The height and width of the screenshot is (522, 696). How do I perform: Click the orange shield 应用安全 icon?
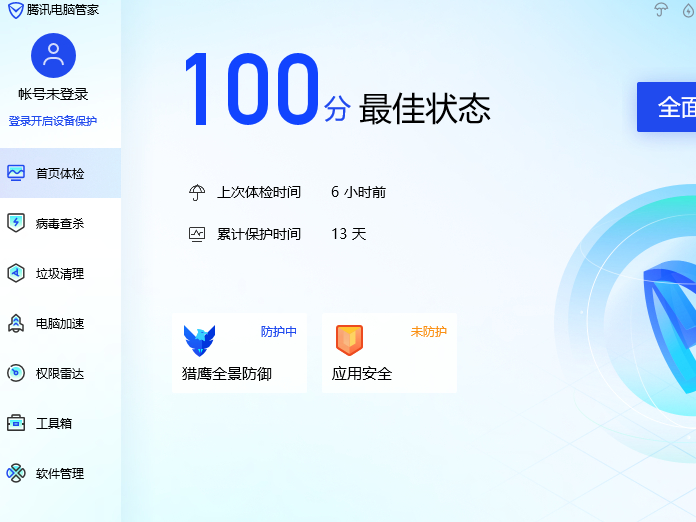[x=349, y=340]
